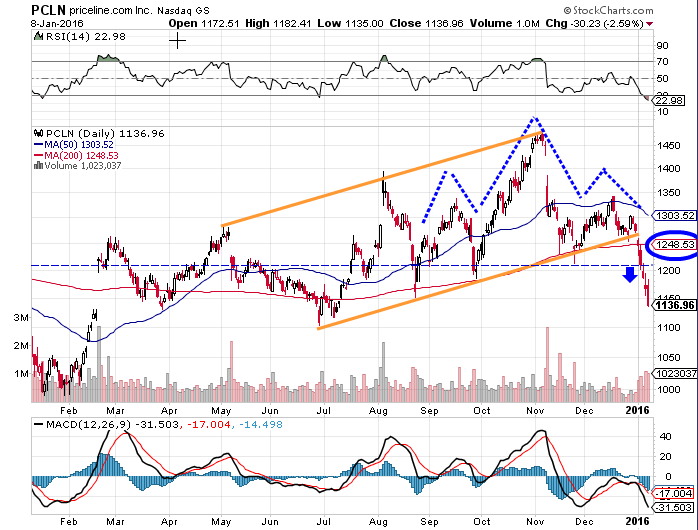
Task: Click the MA(200) 1248.53 legend entry
Action: (81, 155)
